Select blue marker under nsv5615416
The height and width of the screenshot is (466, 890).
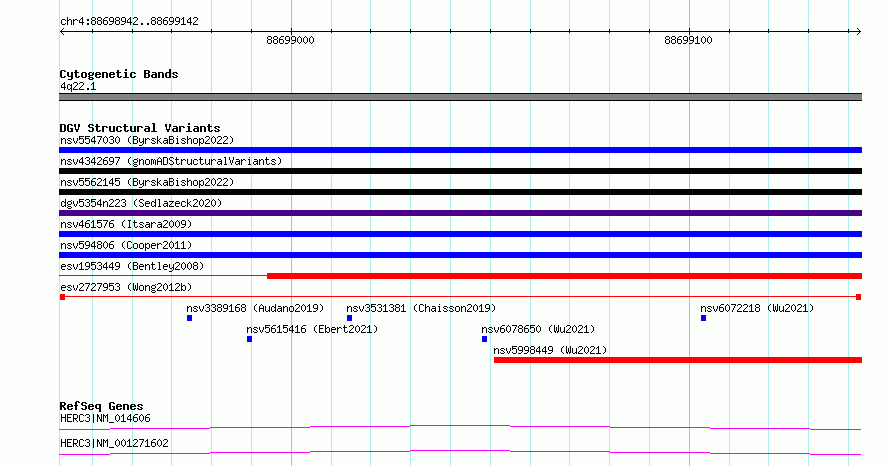249,339
